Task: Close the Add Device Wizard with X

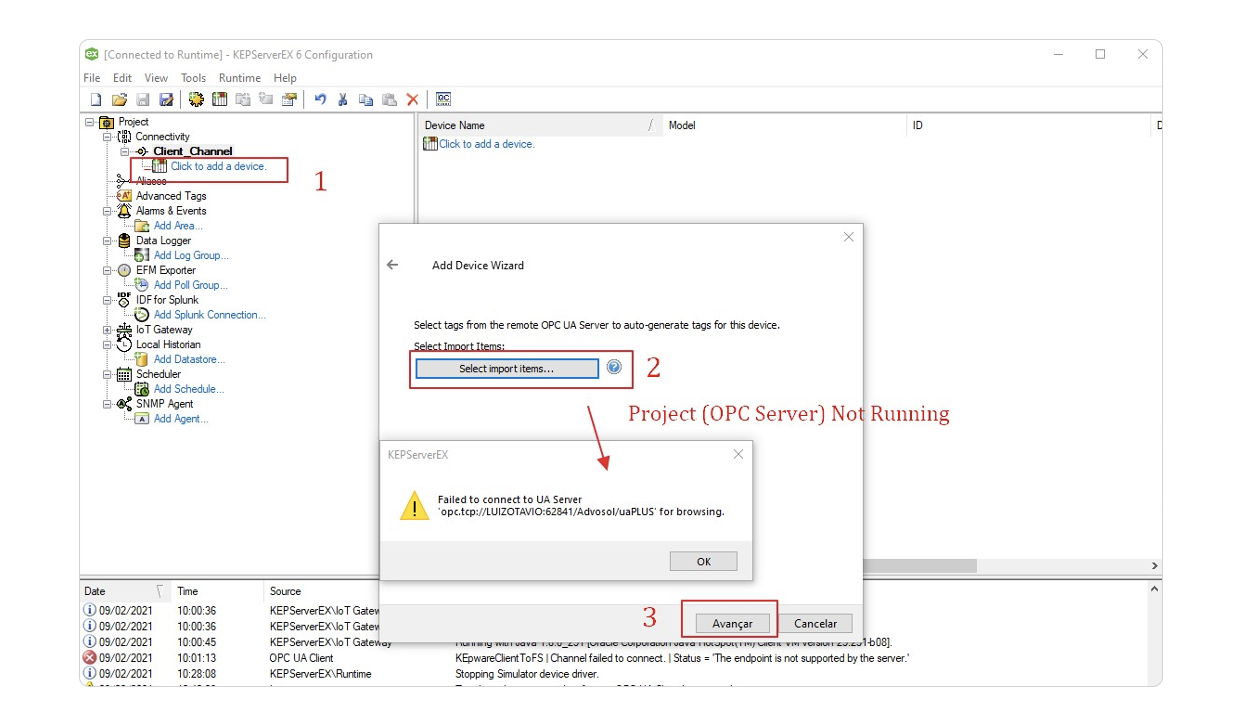Action: coord(849,237)
